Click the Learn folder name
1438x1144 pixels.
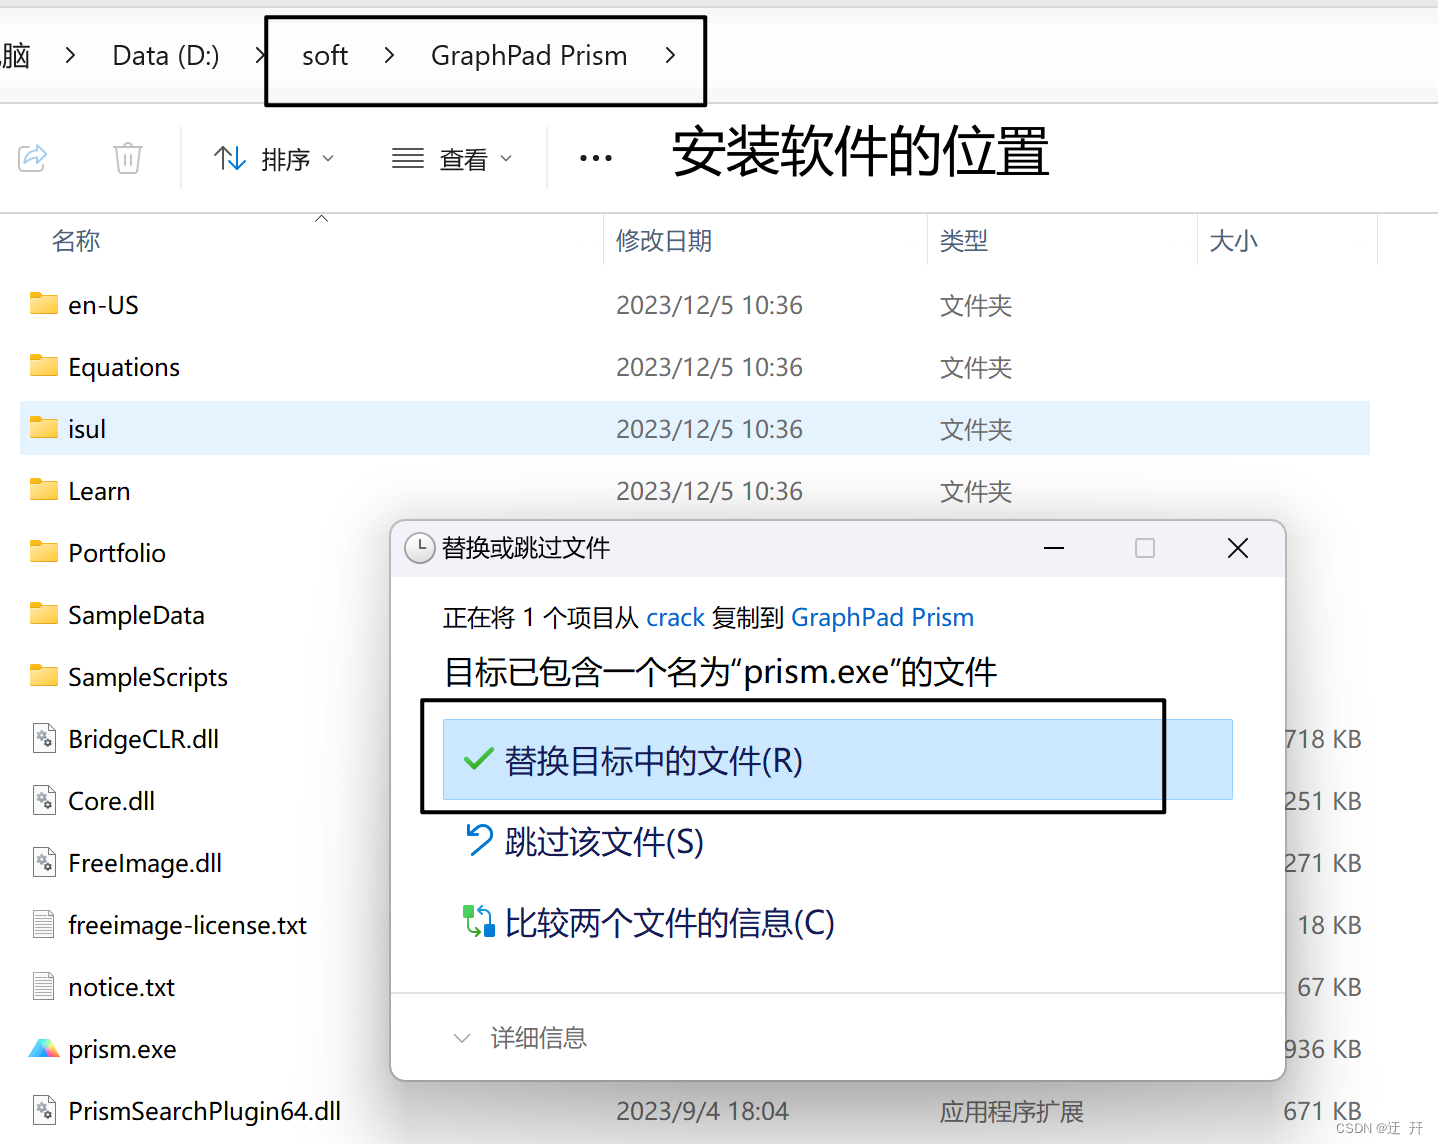99,491
